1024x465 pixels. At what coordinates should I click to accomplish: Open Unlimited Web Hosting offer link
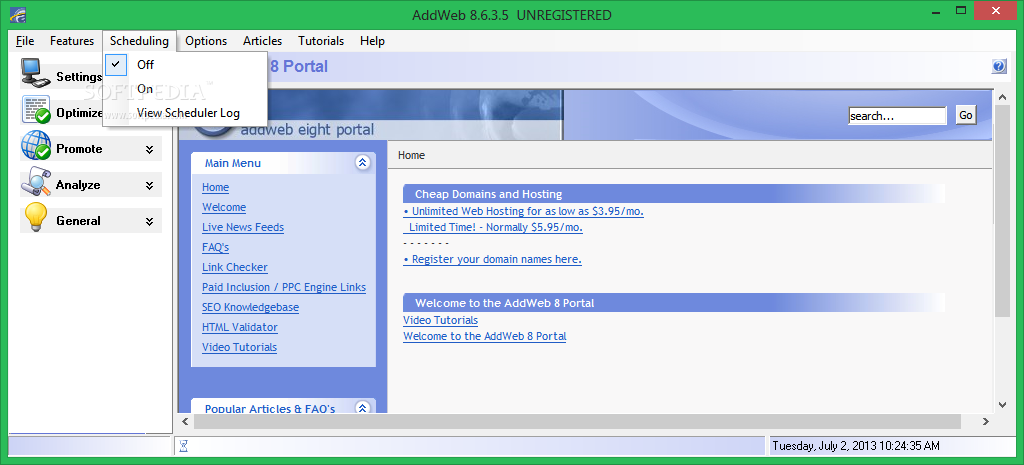(x=524, y=212)
